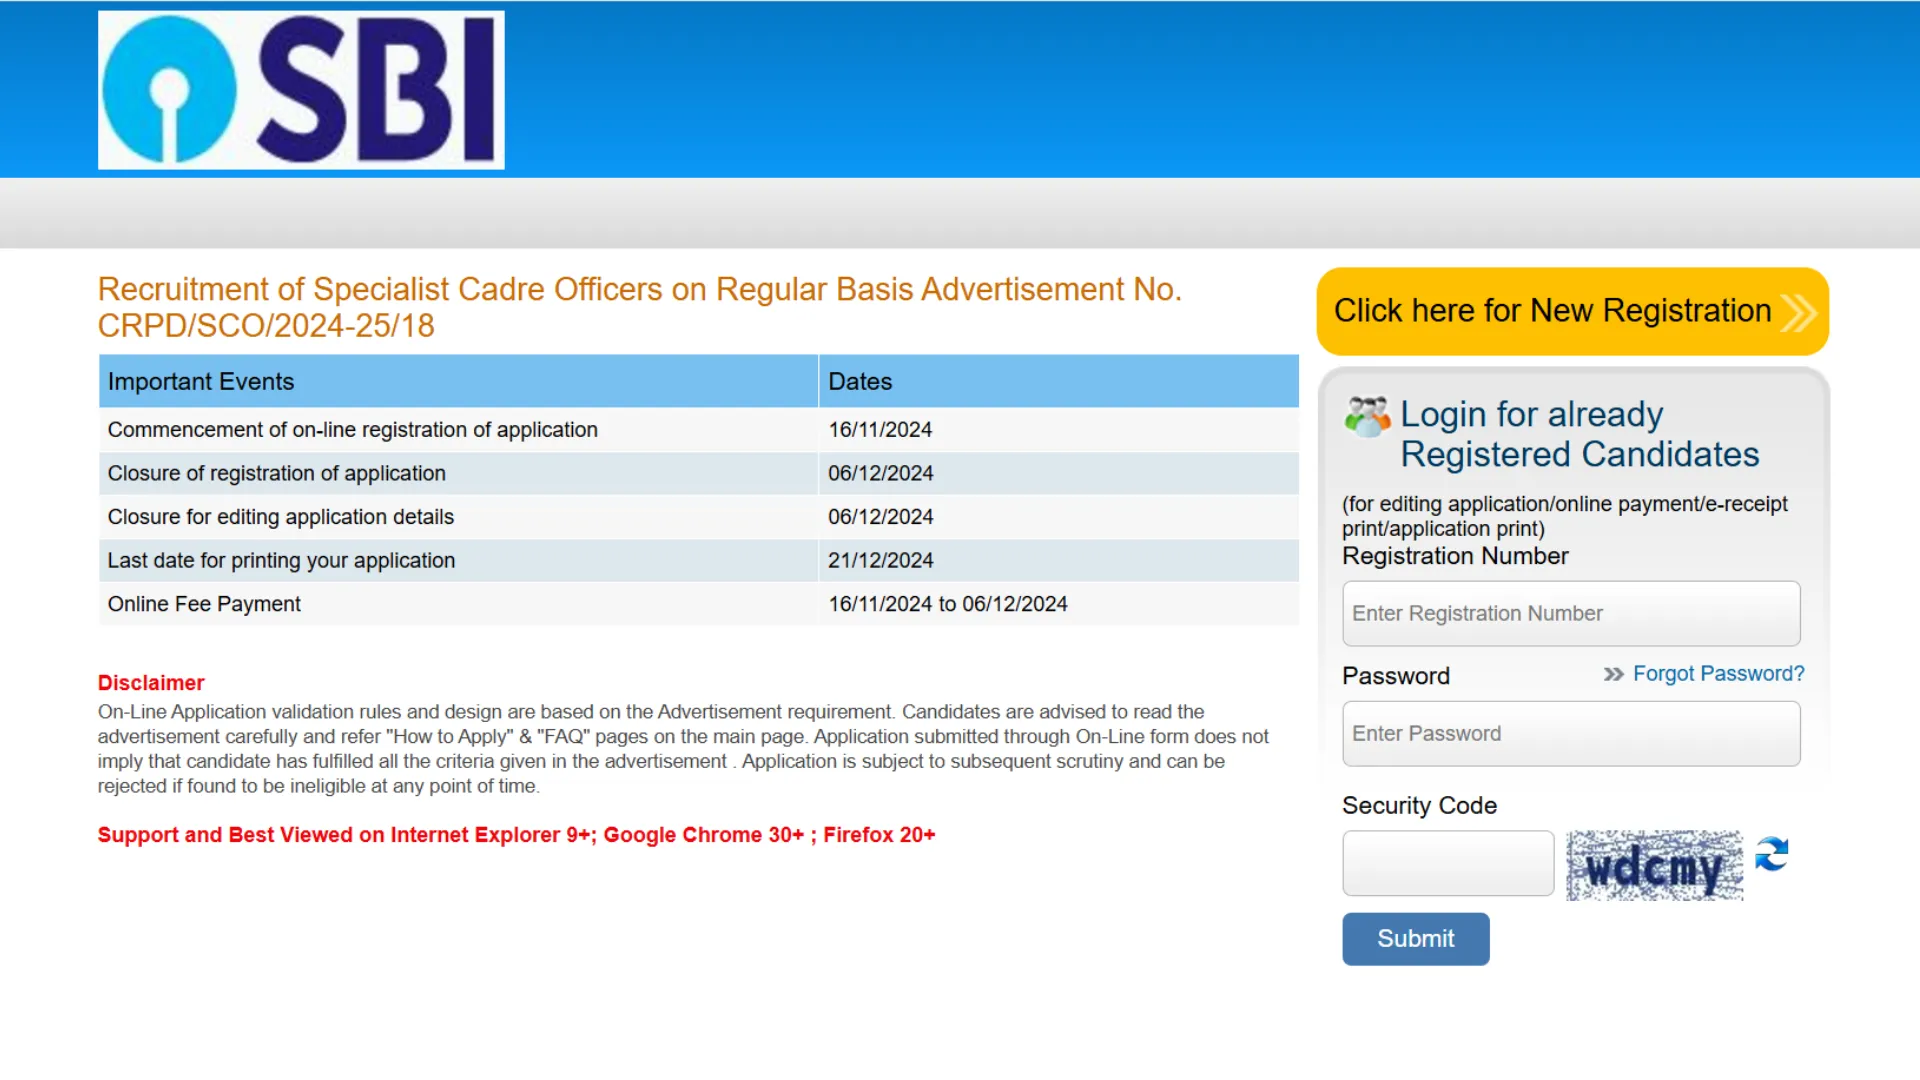Select the 16/11/2024 to 06/12/2024 date range
Screen dimensions: 1920x1080
coord(947,604)
